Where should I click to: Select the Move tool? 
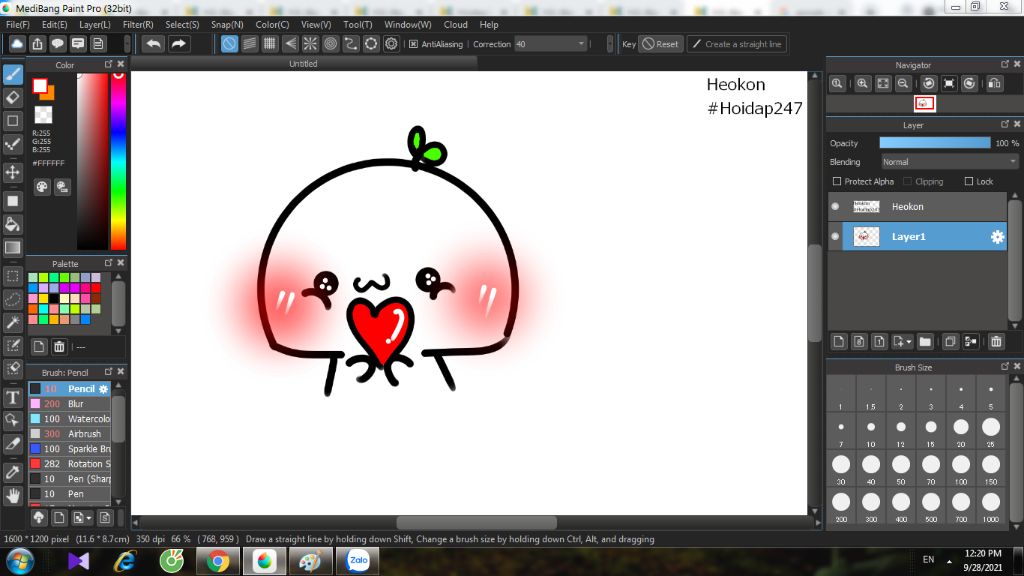tap(12, 172)
